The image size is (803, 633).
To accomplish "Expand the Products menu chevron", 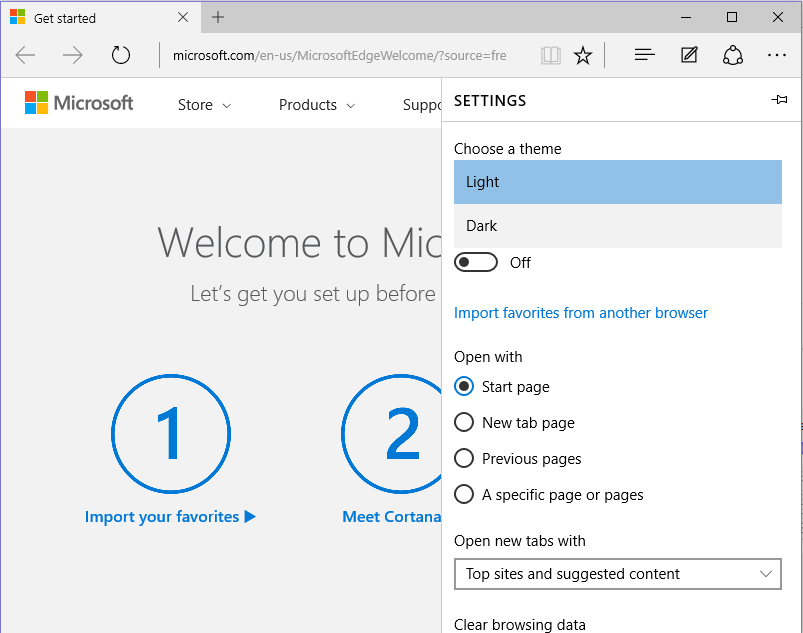I will click(x=351, y=104).
